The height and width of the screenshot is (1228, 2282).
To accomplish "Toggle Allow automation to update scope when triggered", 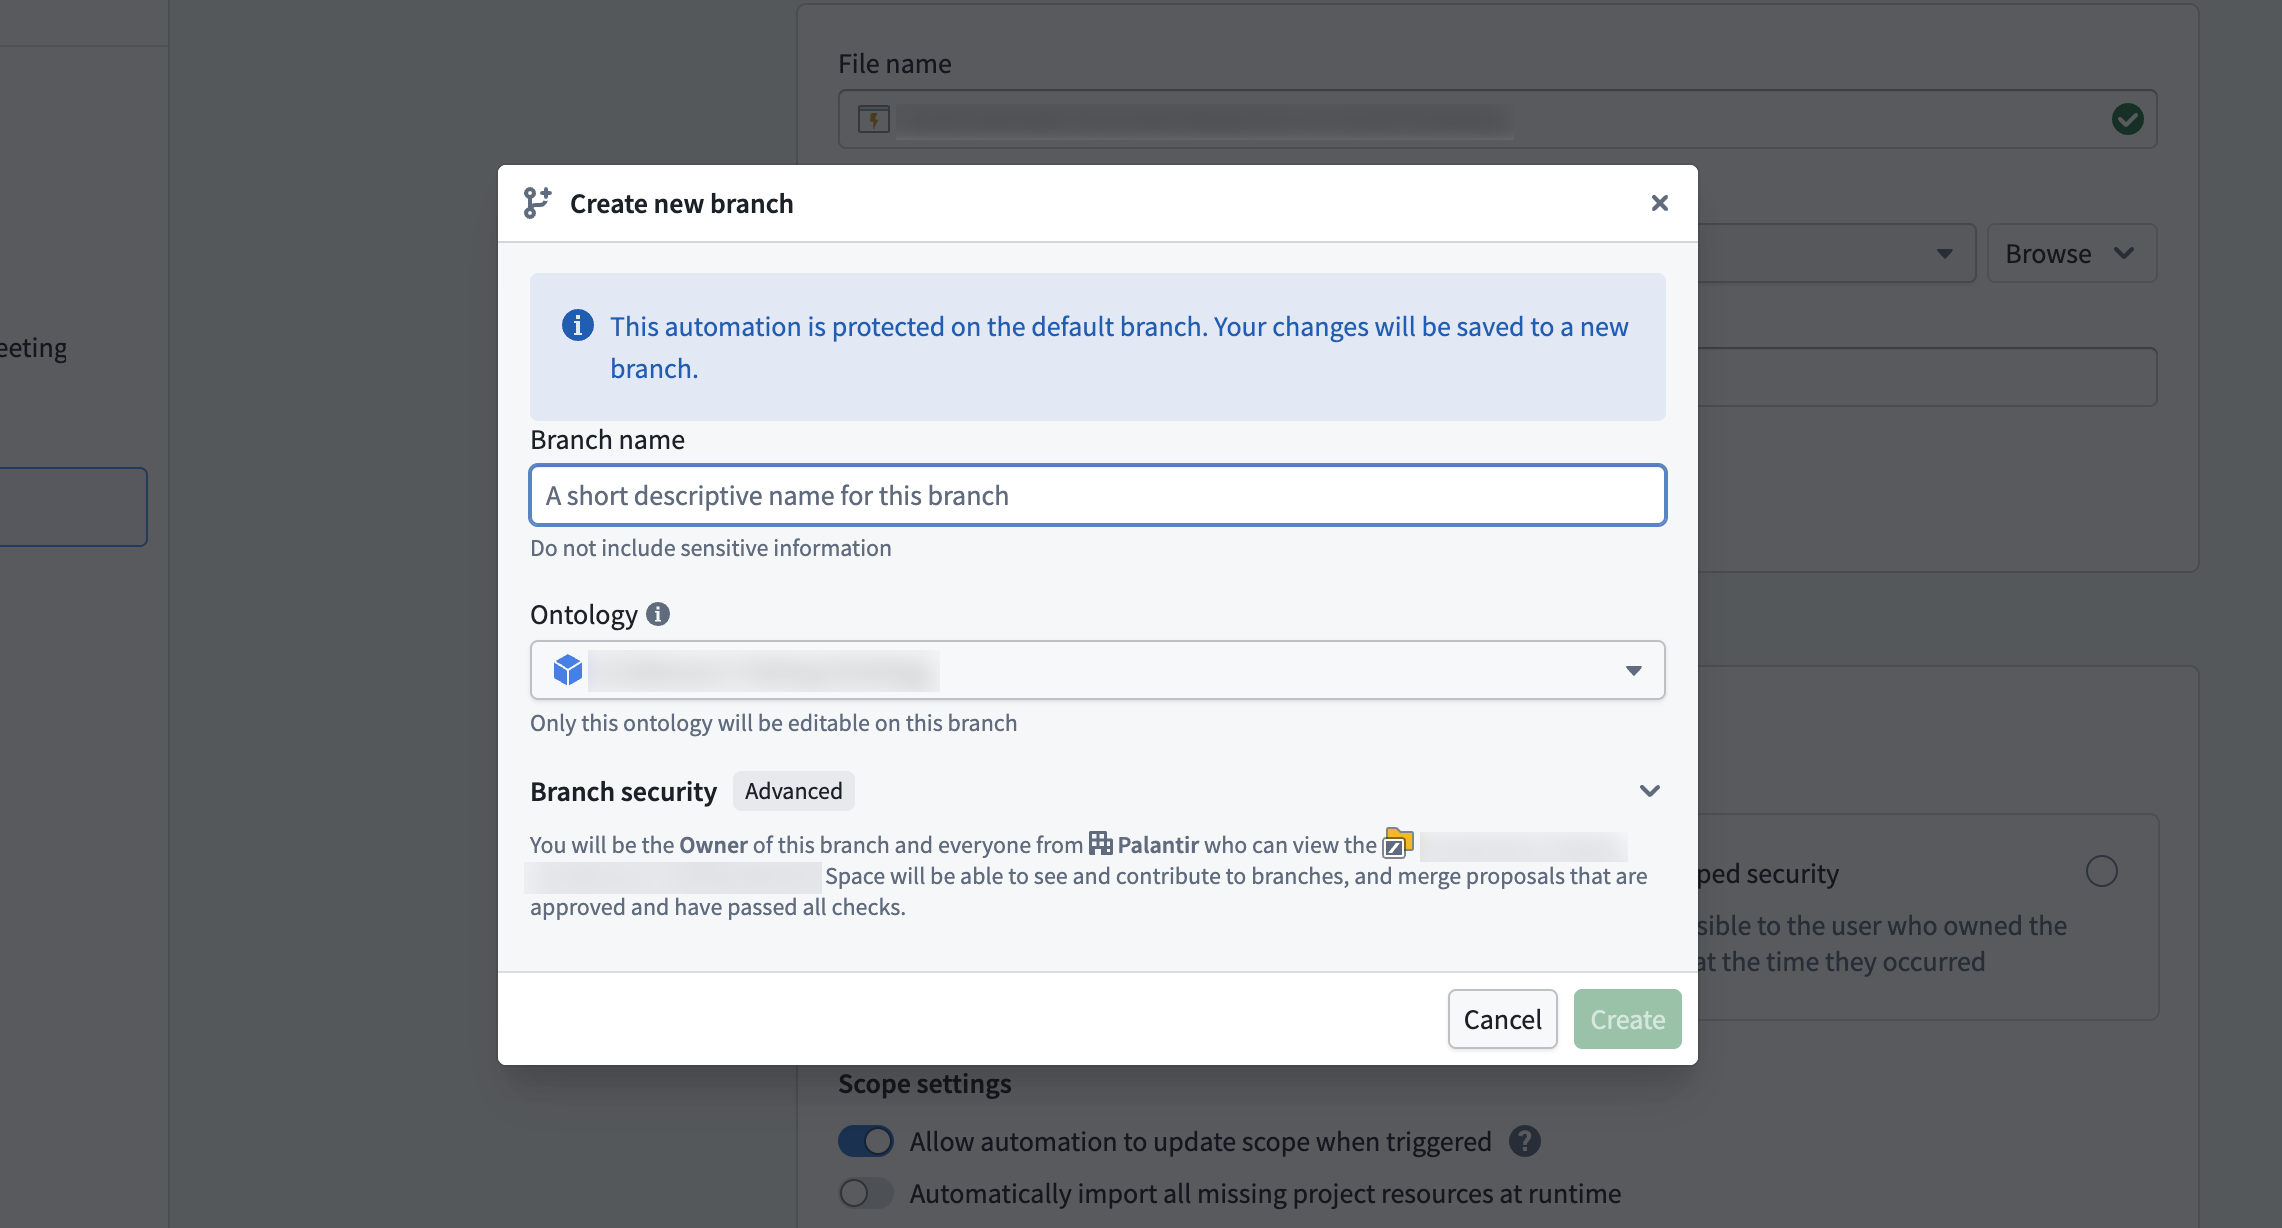I will click(x=865, y=1141).
